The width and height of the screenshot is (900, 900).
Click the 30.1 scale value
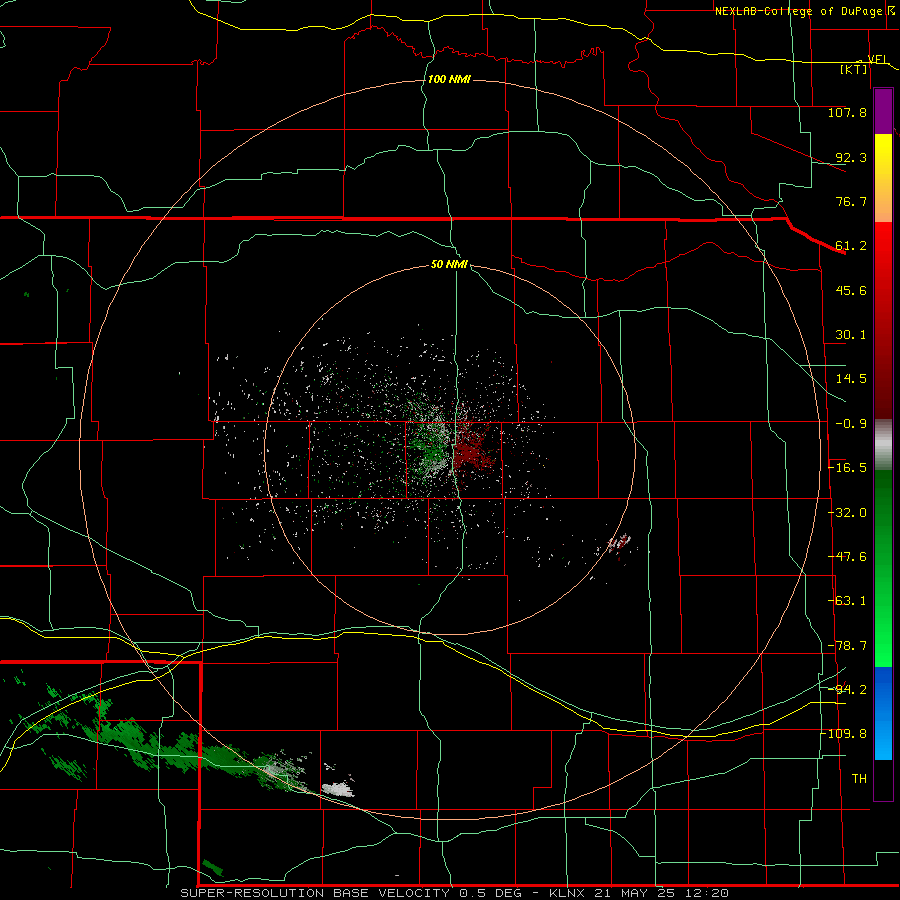pos(851,335)
